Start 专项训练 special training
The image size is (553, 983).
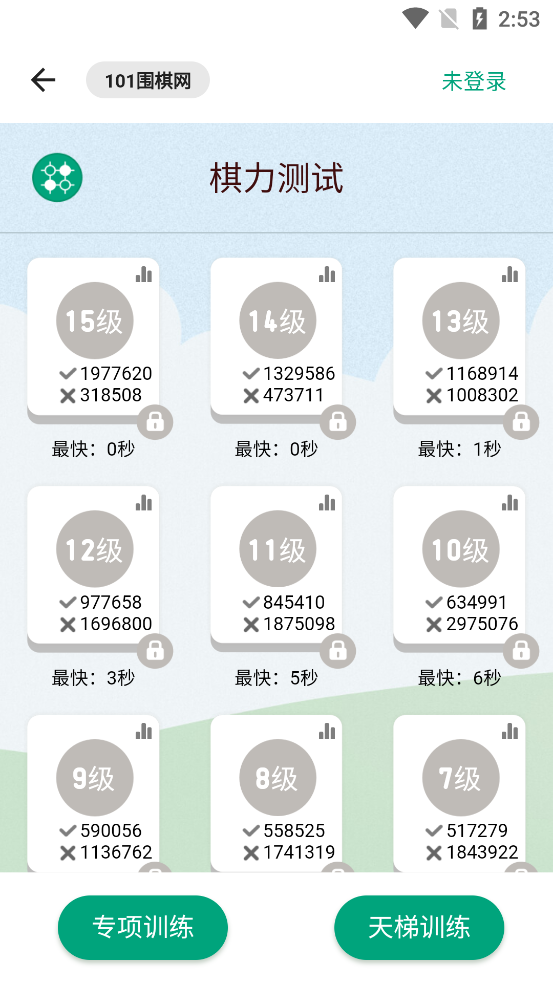point(143,927)
